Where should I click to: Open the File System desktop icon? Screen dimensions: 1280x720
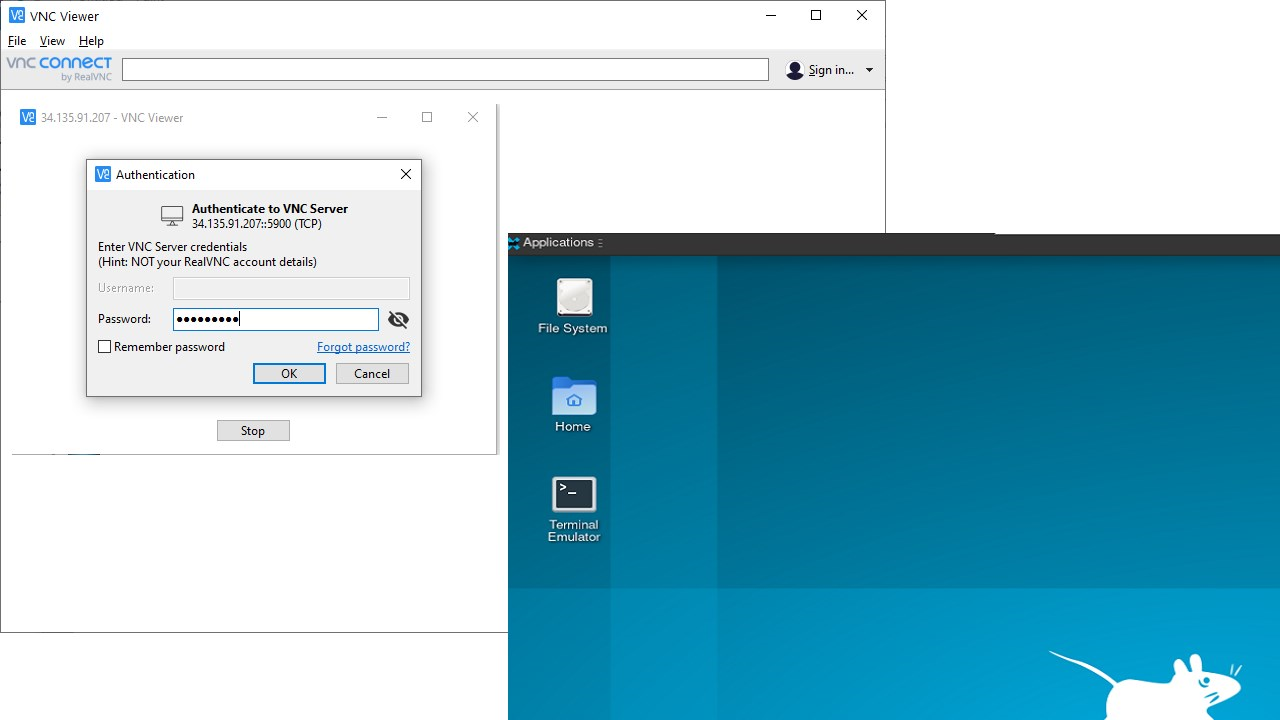[x=574, y=298]
